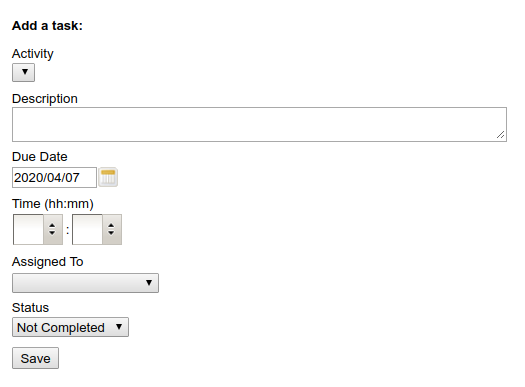The image size is (525, 387).
Task: Click the Status label text
Action: coord(30,308)
